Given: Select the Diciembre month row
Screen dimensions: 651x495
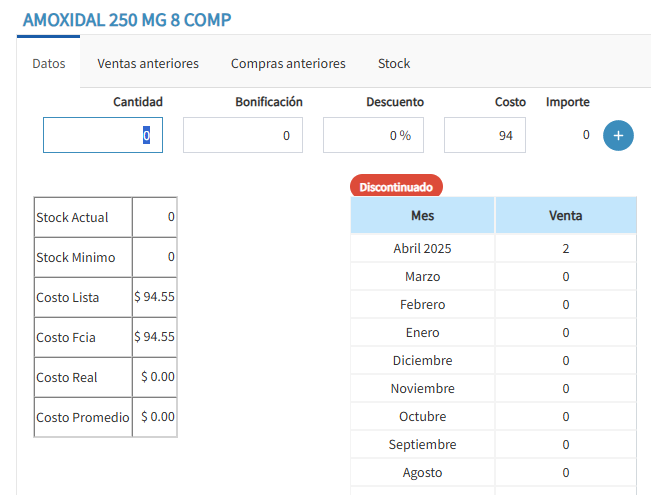Looking at the screenshot, I should [422, 360].
